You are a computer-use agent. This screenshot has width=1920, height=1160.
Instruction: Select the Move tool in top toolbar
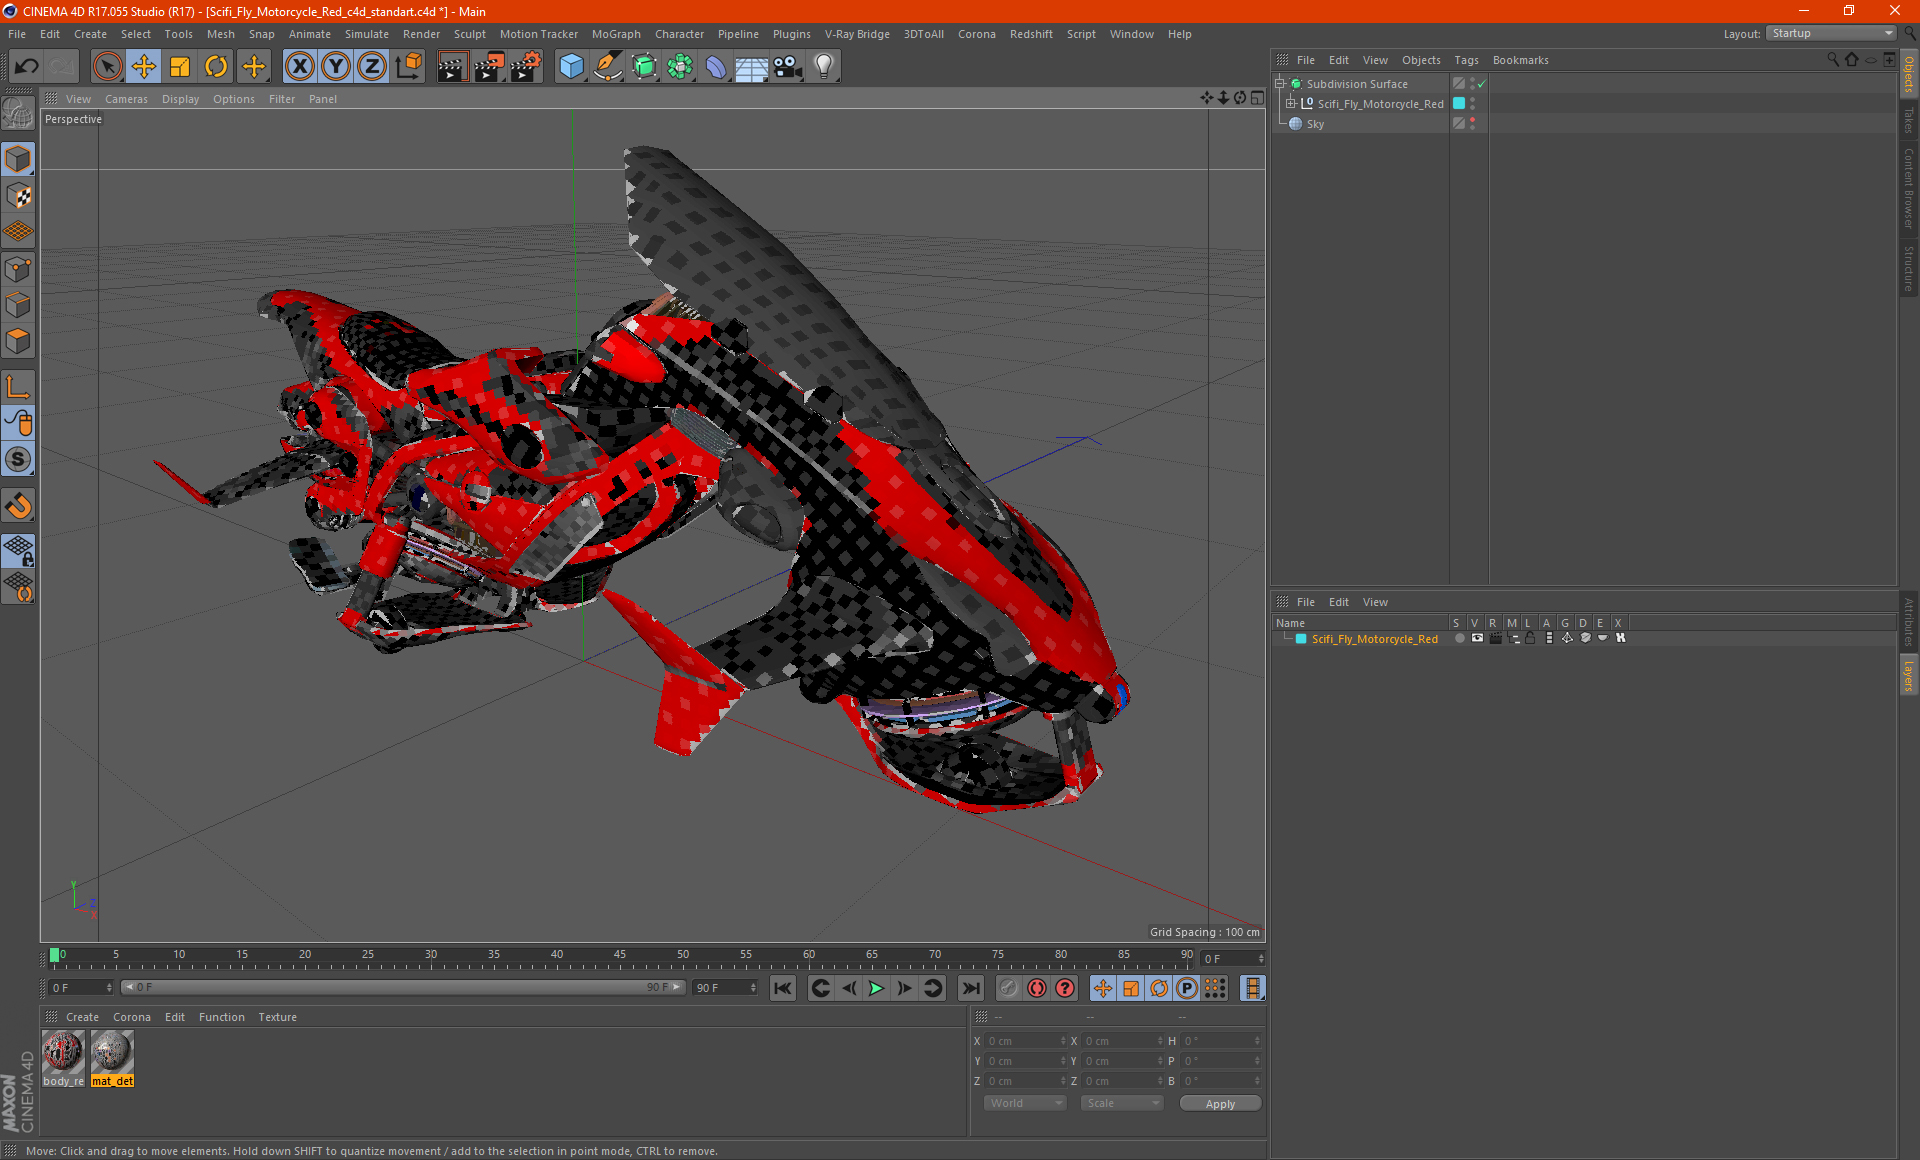point(144,67)
